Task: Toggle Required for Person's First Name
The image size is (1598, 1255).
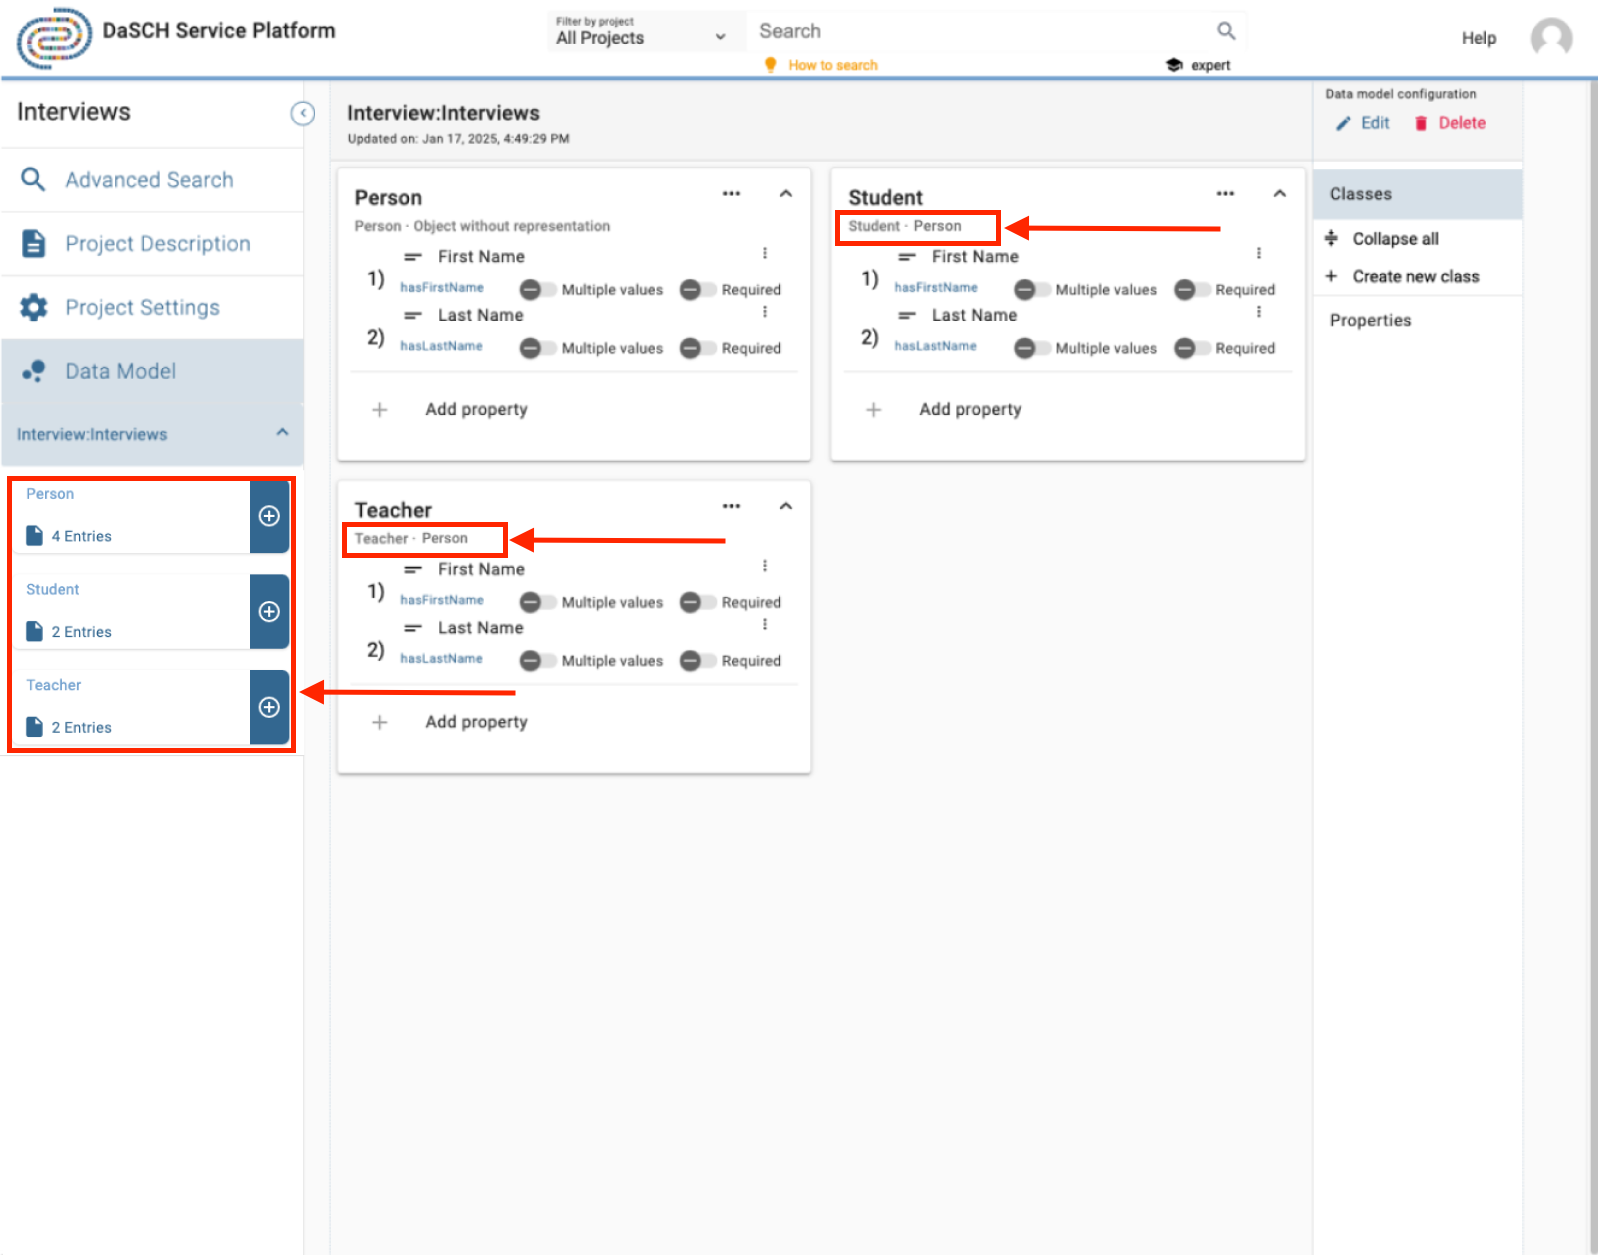Action: click(697, 290)
